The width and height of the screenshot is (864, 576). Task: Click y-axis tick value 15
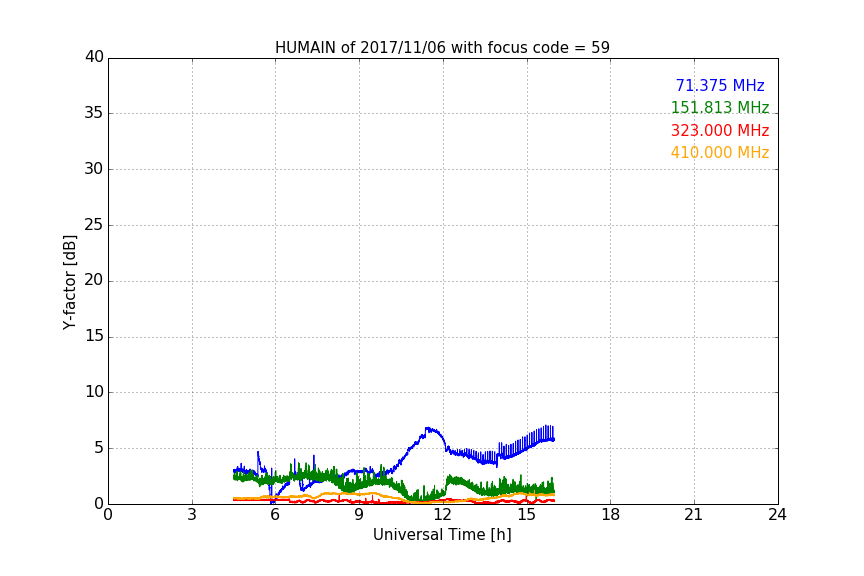click(x=94, y=336)
